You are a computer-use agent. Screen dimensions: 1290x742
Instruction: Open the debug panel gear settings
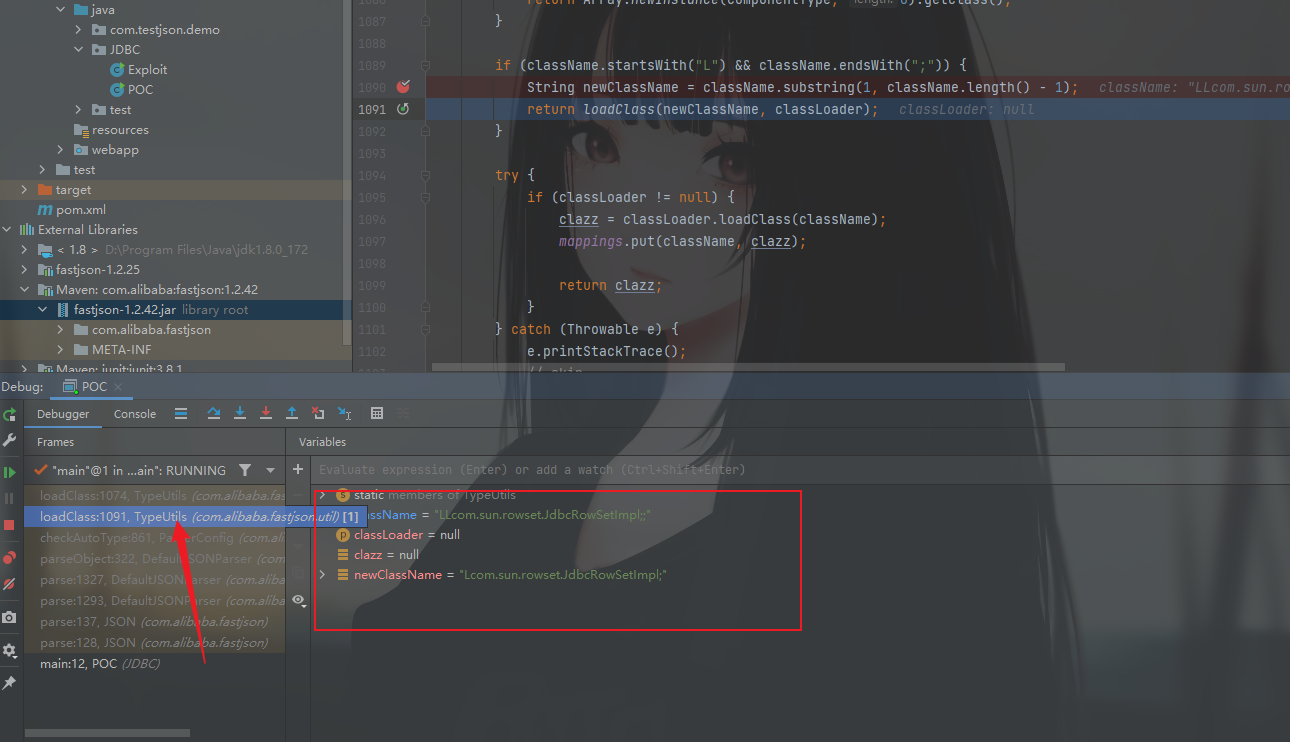9,650
